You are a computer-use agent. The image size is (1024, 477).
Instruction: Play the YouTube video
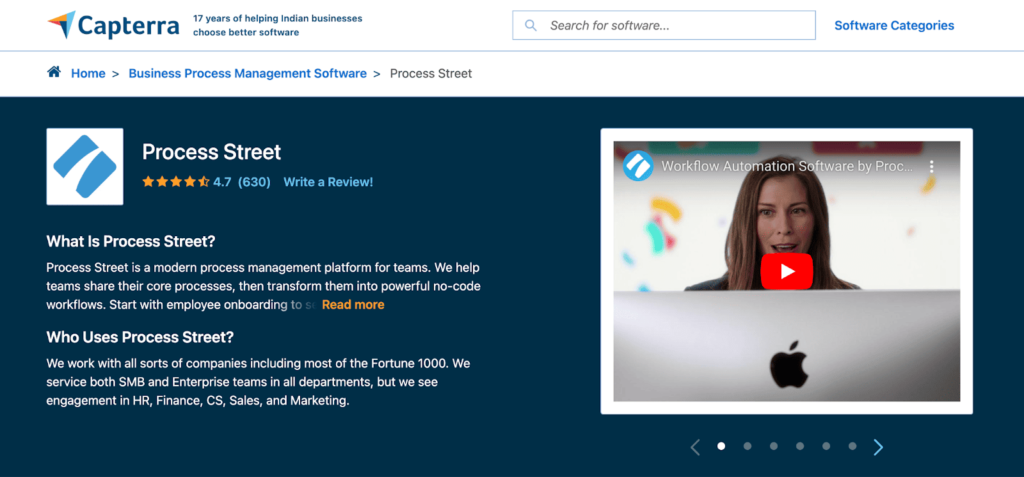tap(786, 271)
